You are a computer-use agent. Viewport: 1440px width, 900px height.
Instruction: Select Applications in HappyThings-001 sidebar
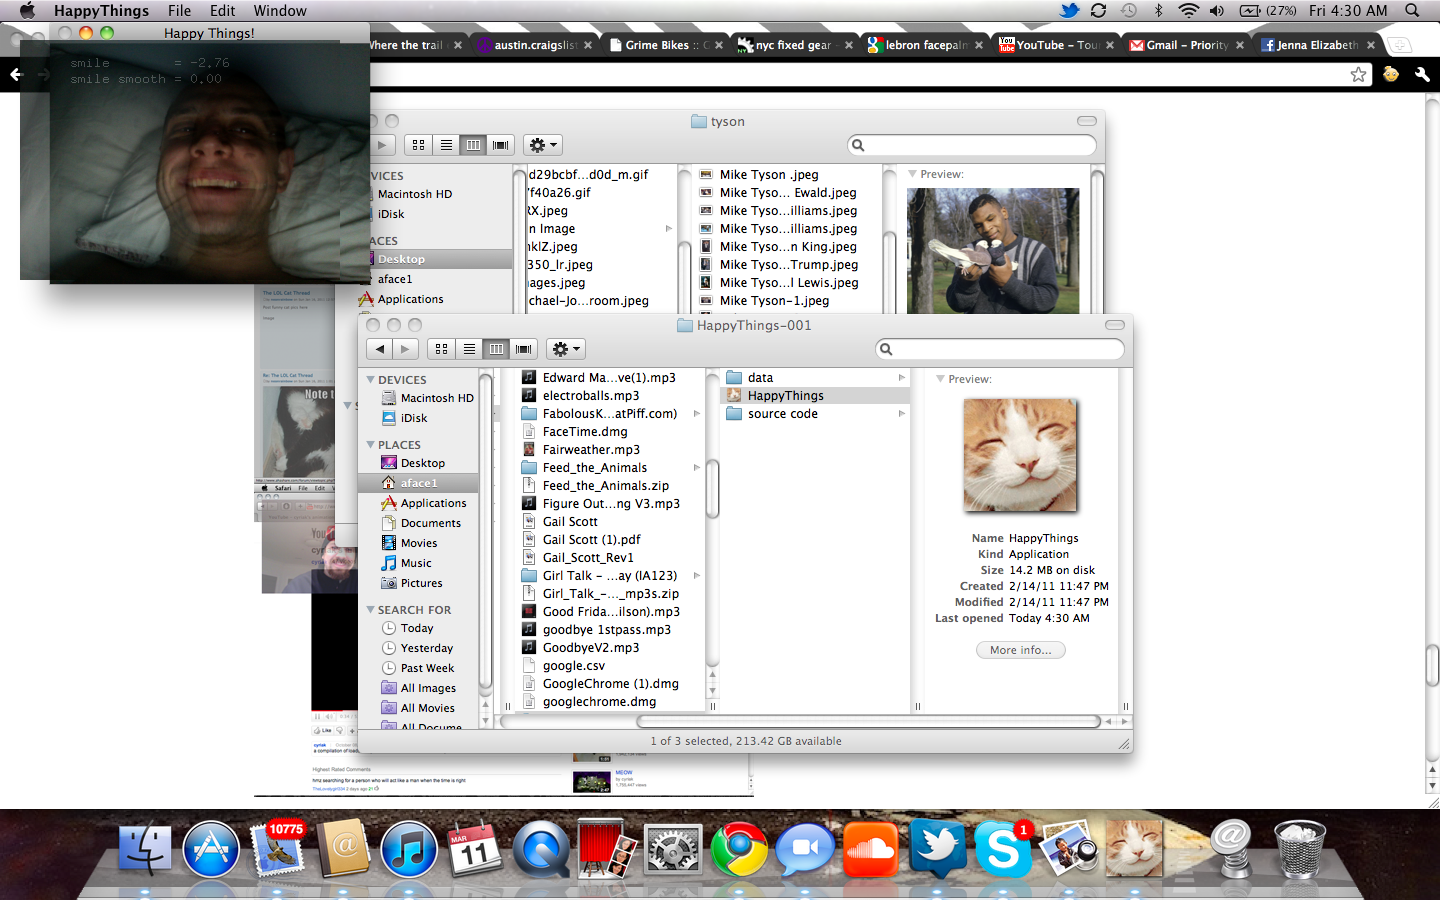tap(433, 503)
